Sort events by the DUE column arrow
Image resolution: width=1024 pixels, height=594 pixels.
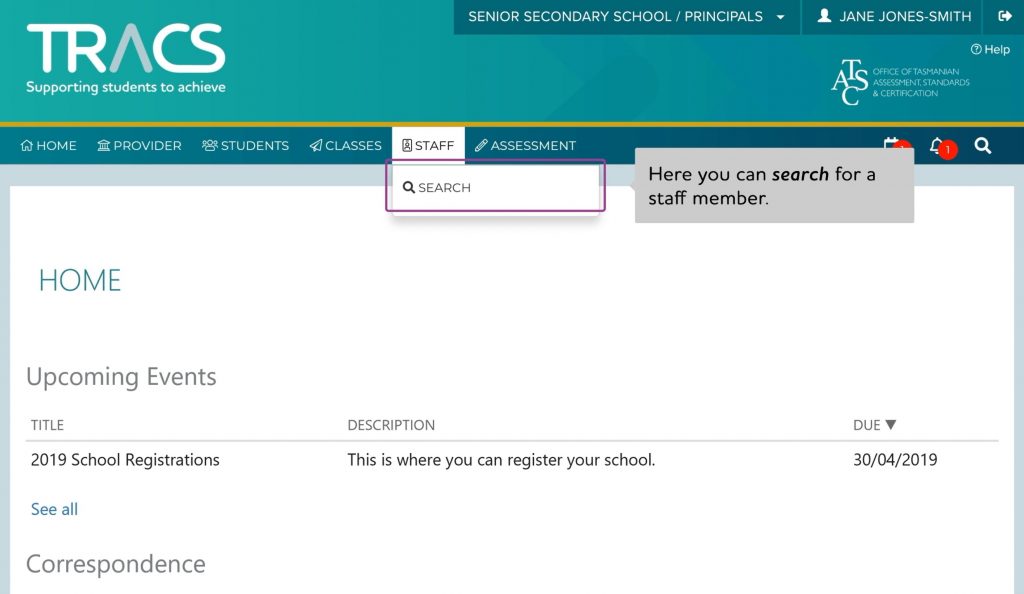(x=891, y=424)
